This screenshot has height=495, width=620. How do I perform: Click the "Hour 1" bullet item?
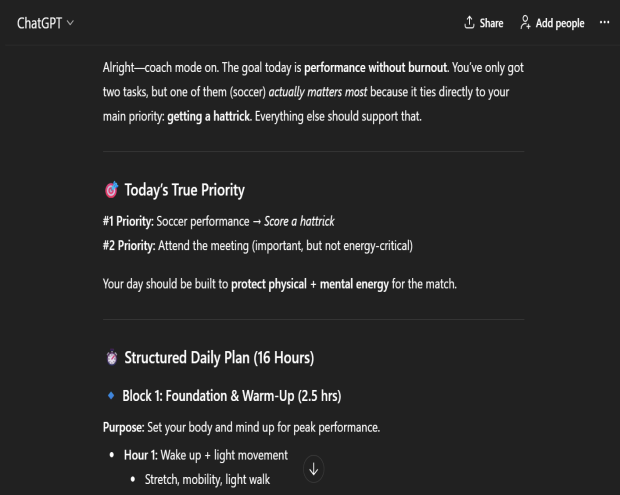click(x=205, y=455)
